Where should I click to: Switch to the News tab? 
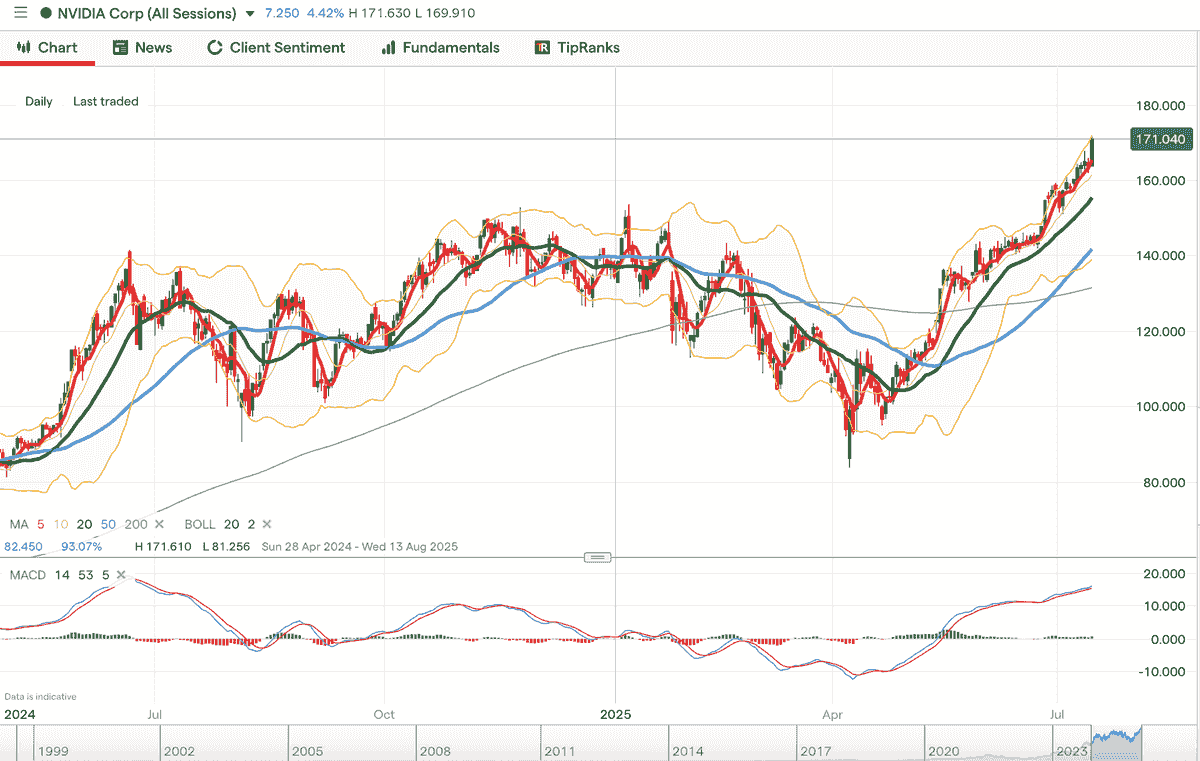tap(142, 48)
